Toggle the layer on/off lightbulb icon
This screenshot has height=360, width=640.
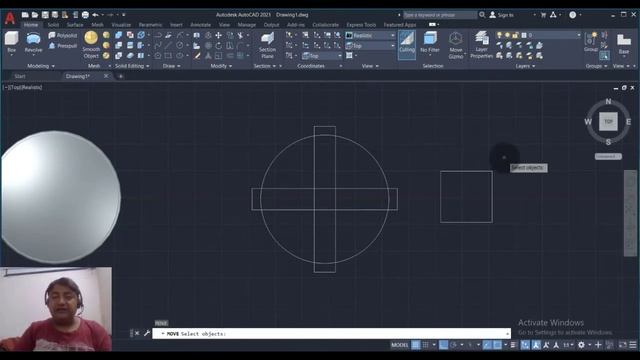(x=499, y=36)
